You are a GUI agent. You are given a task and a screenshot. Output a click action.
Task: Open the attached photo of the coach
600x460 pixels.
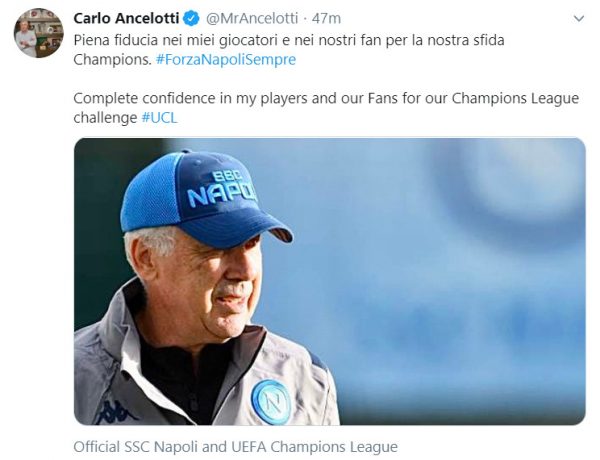(x=329, y=281)
